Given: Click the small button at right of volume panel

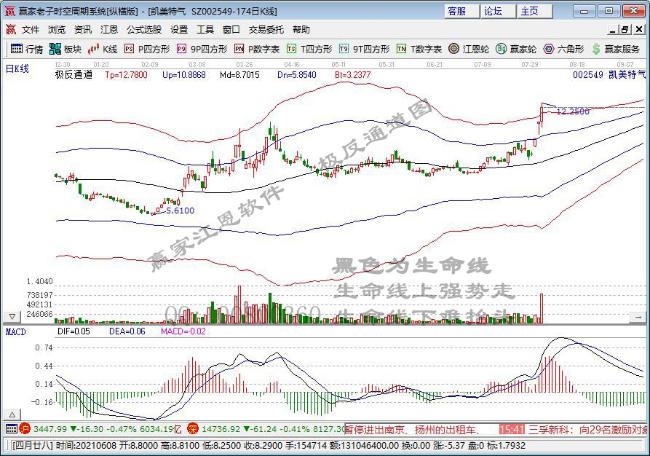Looking at the screenshot, I should (x=638, y=317).
